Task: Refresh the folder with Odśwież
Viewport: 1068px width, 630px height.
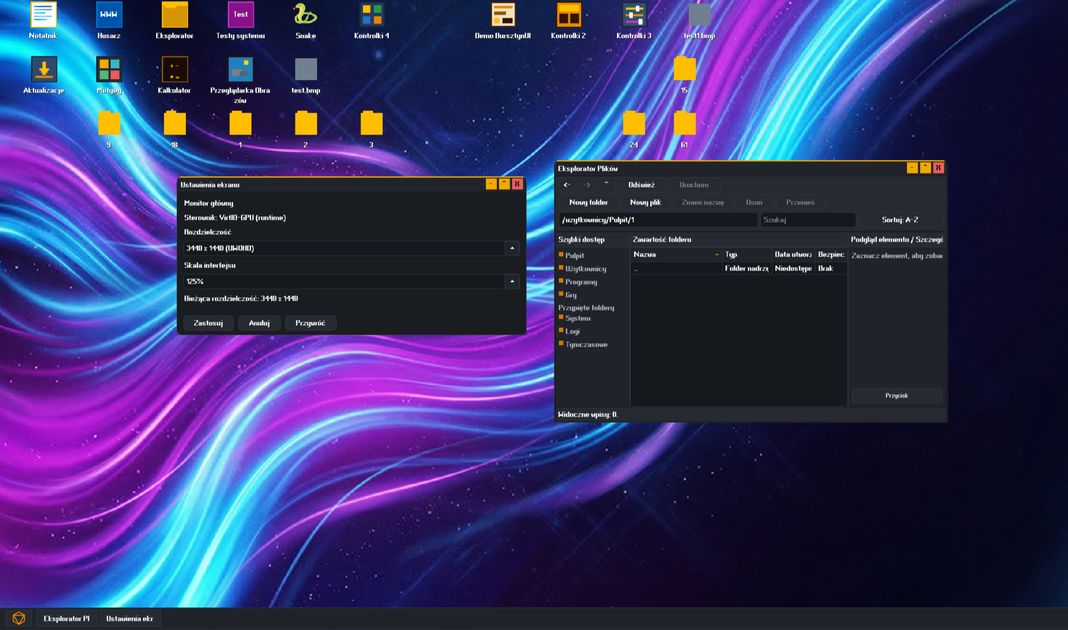Action: (641, 185)
